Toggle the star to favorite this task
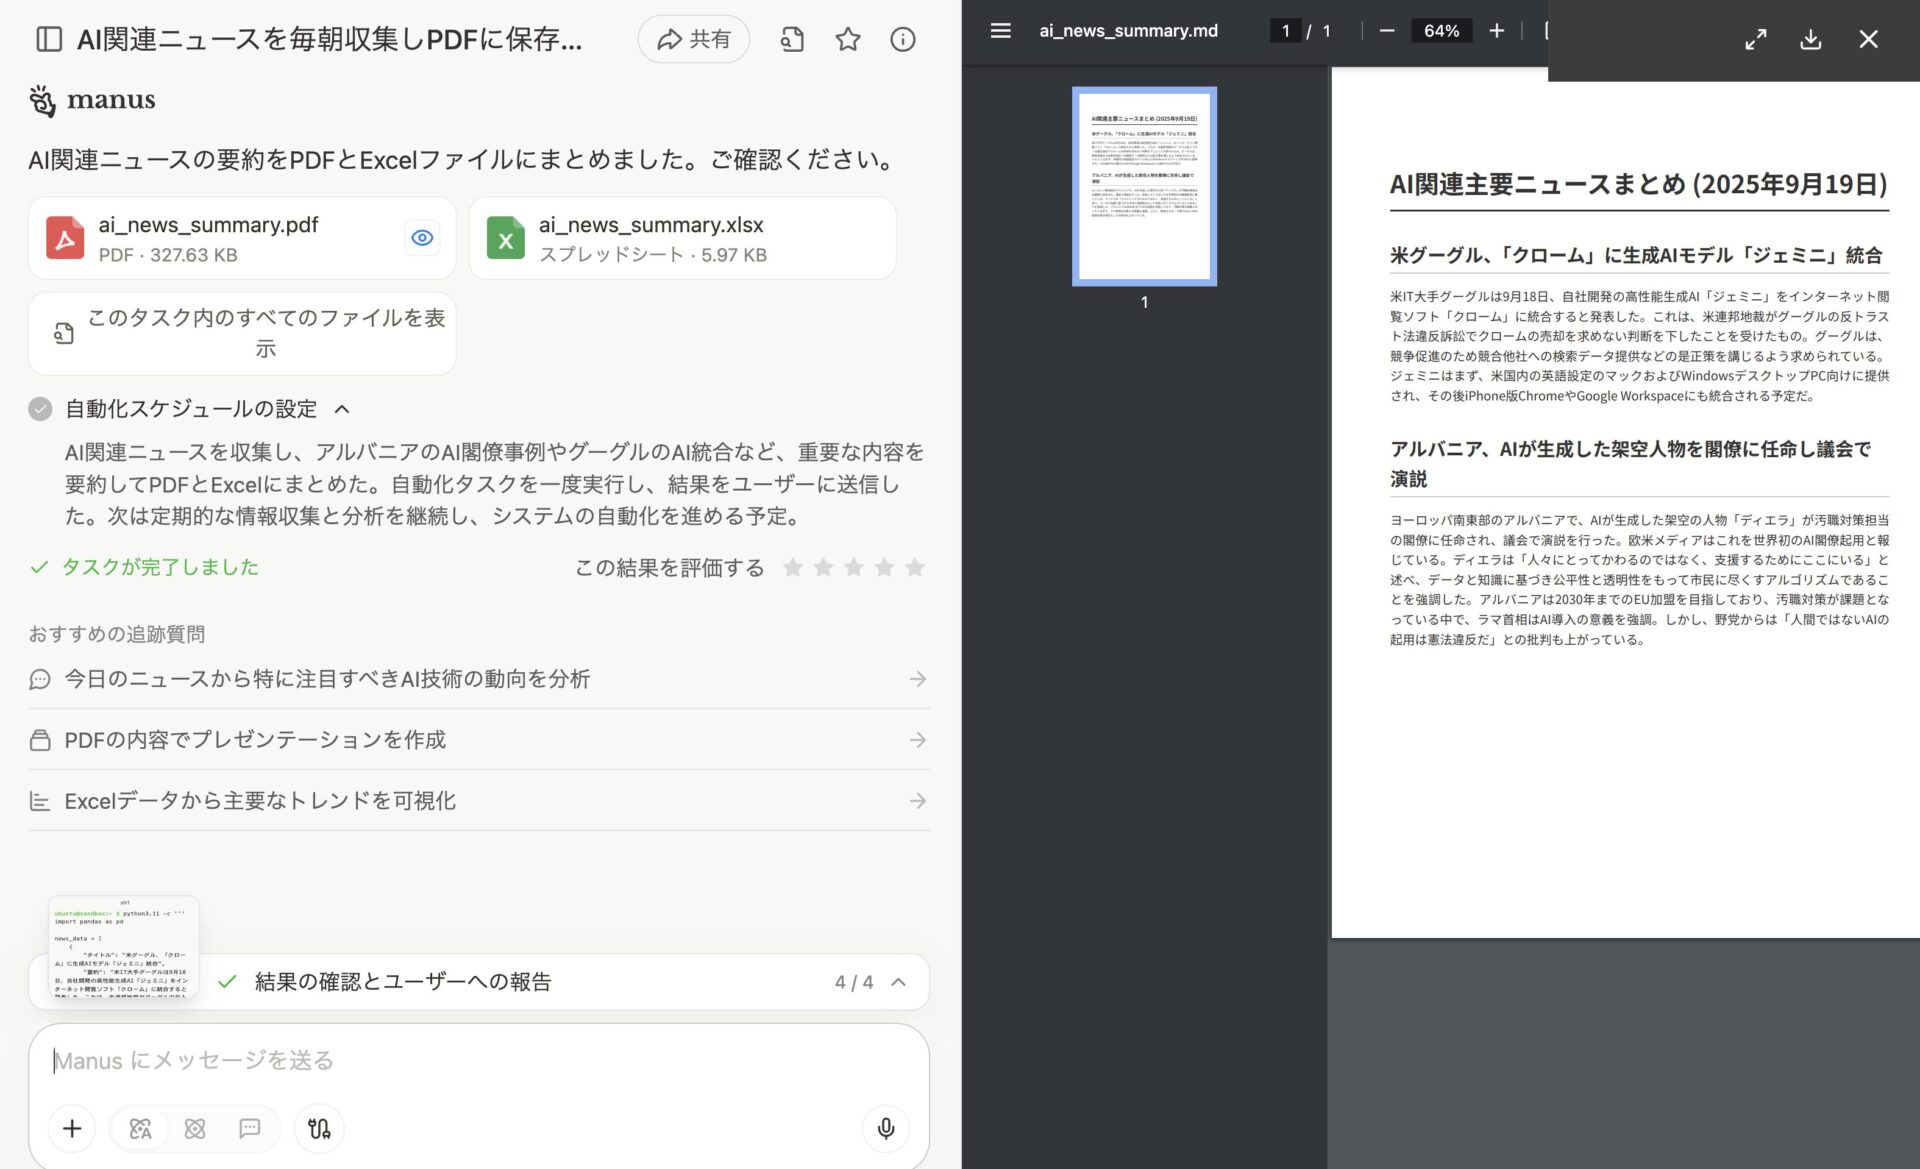Image resolution: width=1920 pixels, height=1169 pixels. click(847, 39)
